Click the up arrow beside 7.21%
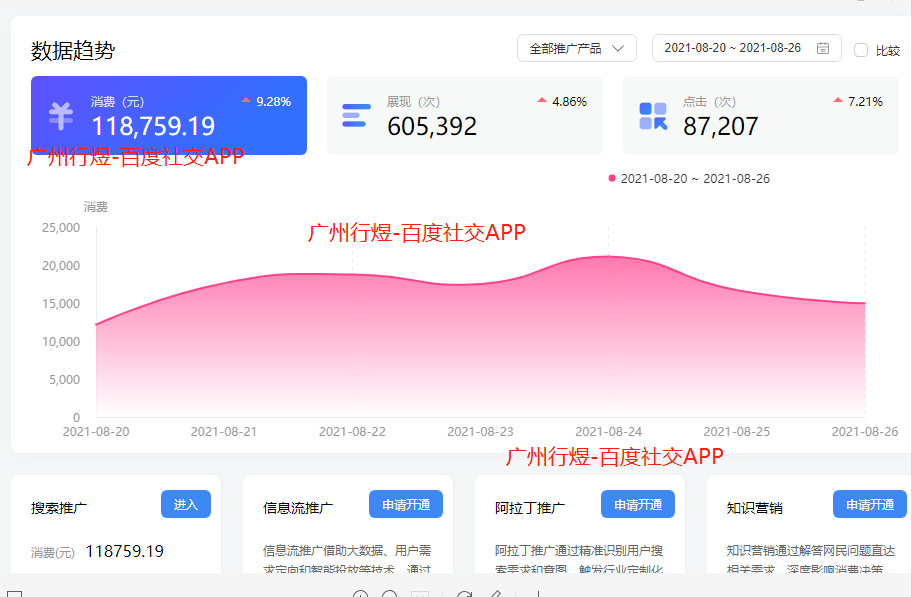Viewport: 912px width, 597px height. click(x=838, y=101)
